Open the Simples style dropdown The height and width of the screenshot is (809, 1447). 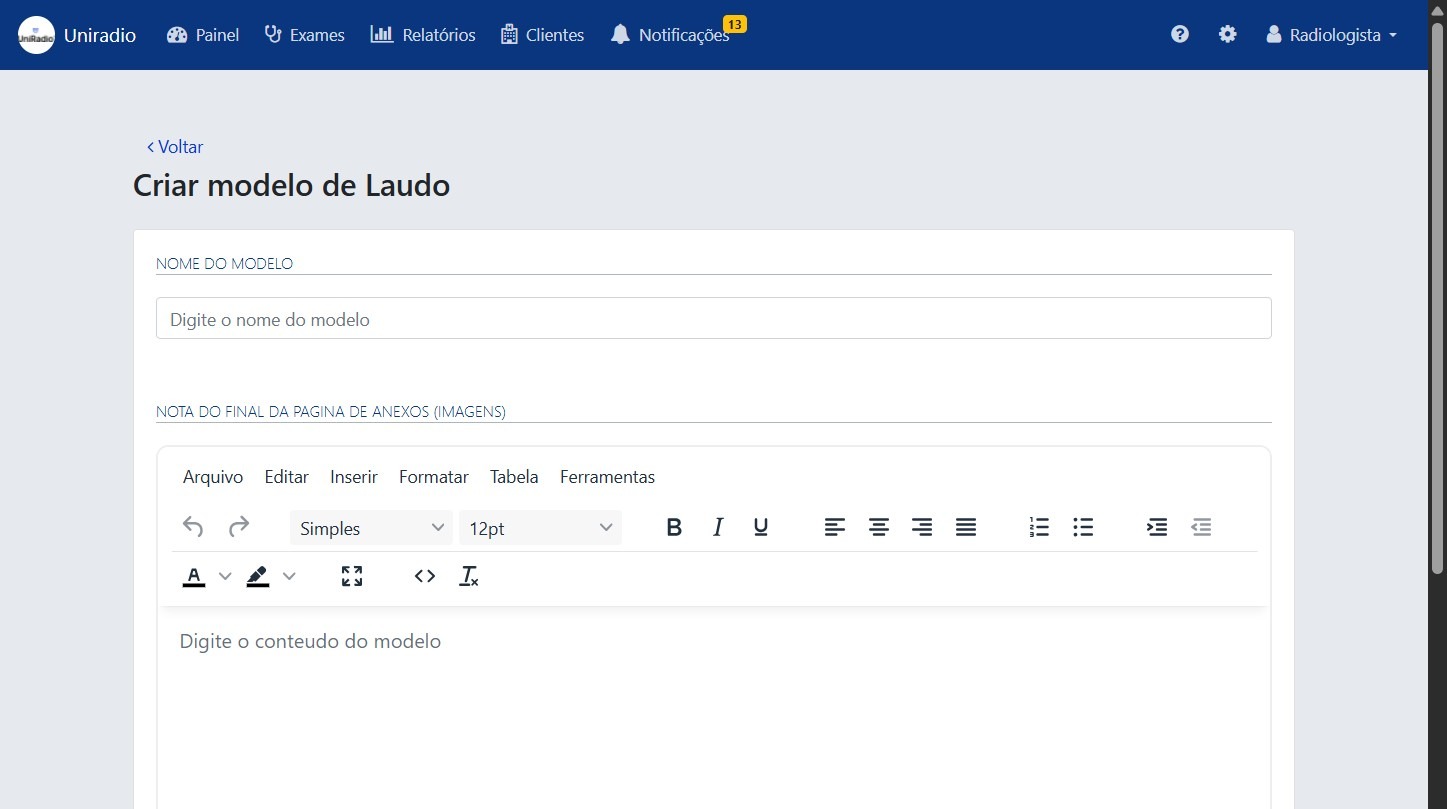tap(371, 528)
